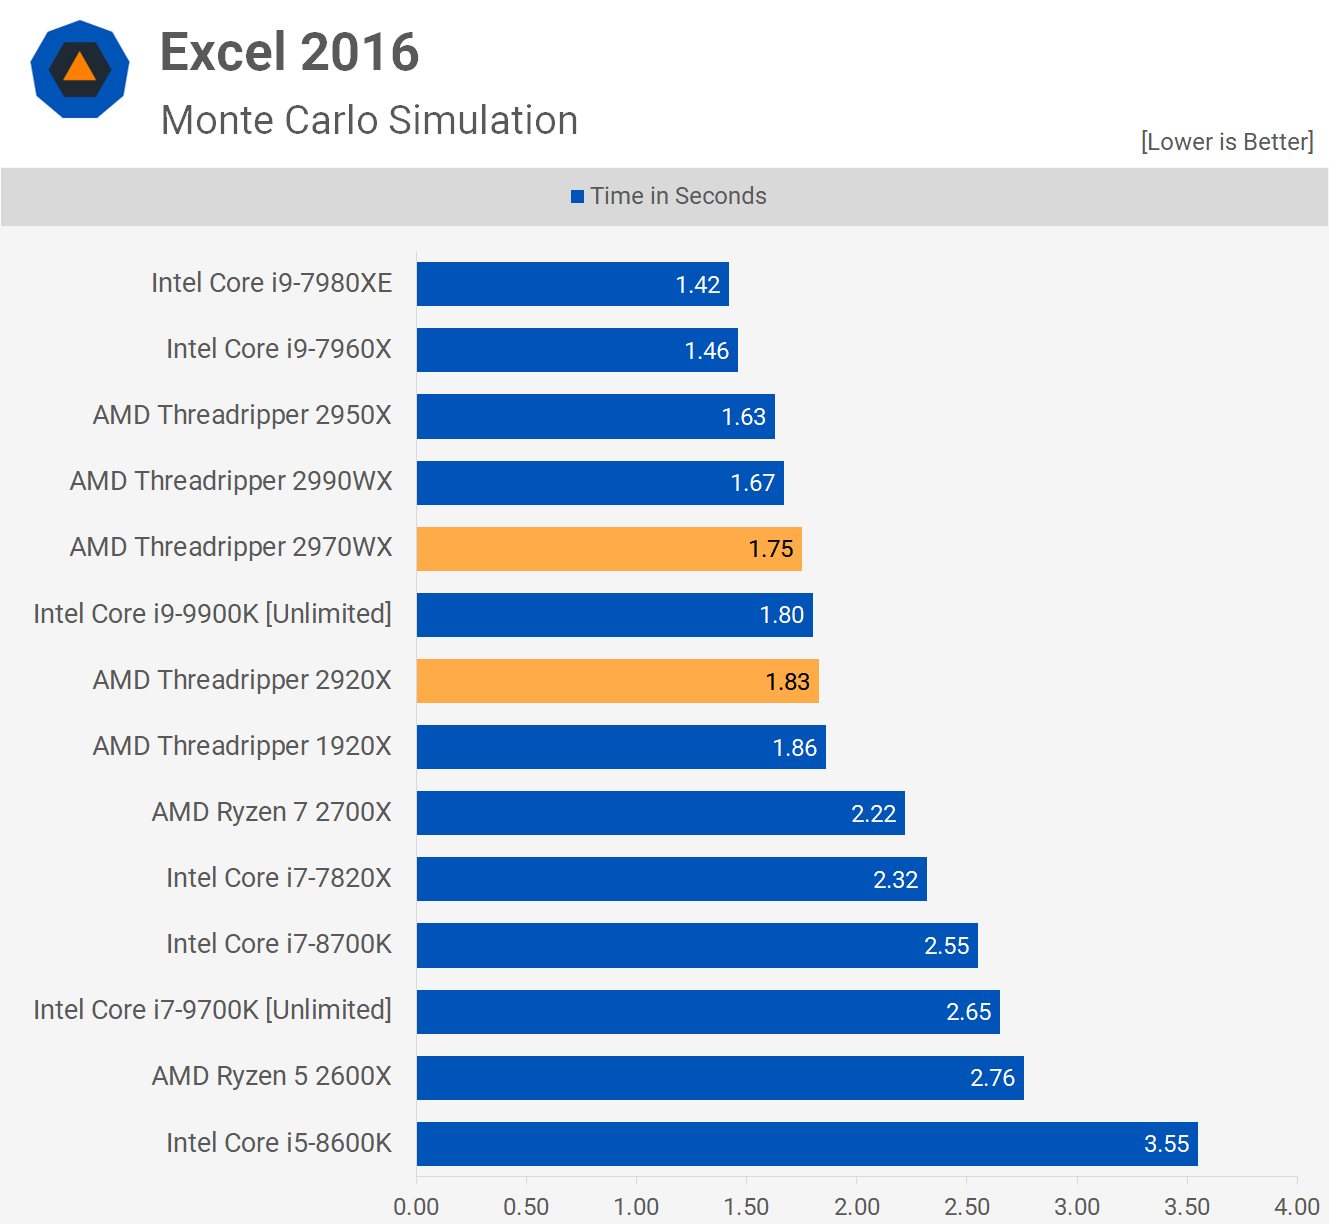Click the Monte Carlo Simulation subtitle
Screen dimensions: 1329x1224
point(369,120)
